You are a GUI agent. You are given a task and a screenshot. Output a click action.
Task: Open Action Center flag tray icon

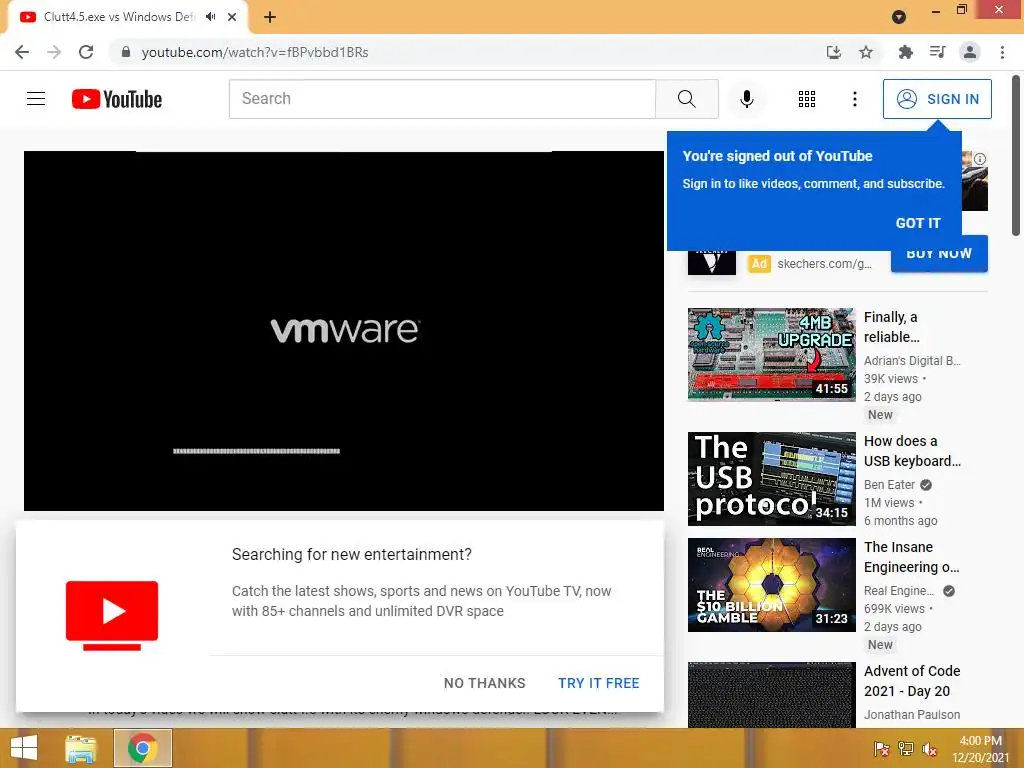coord(881,749)
